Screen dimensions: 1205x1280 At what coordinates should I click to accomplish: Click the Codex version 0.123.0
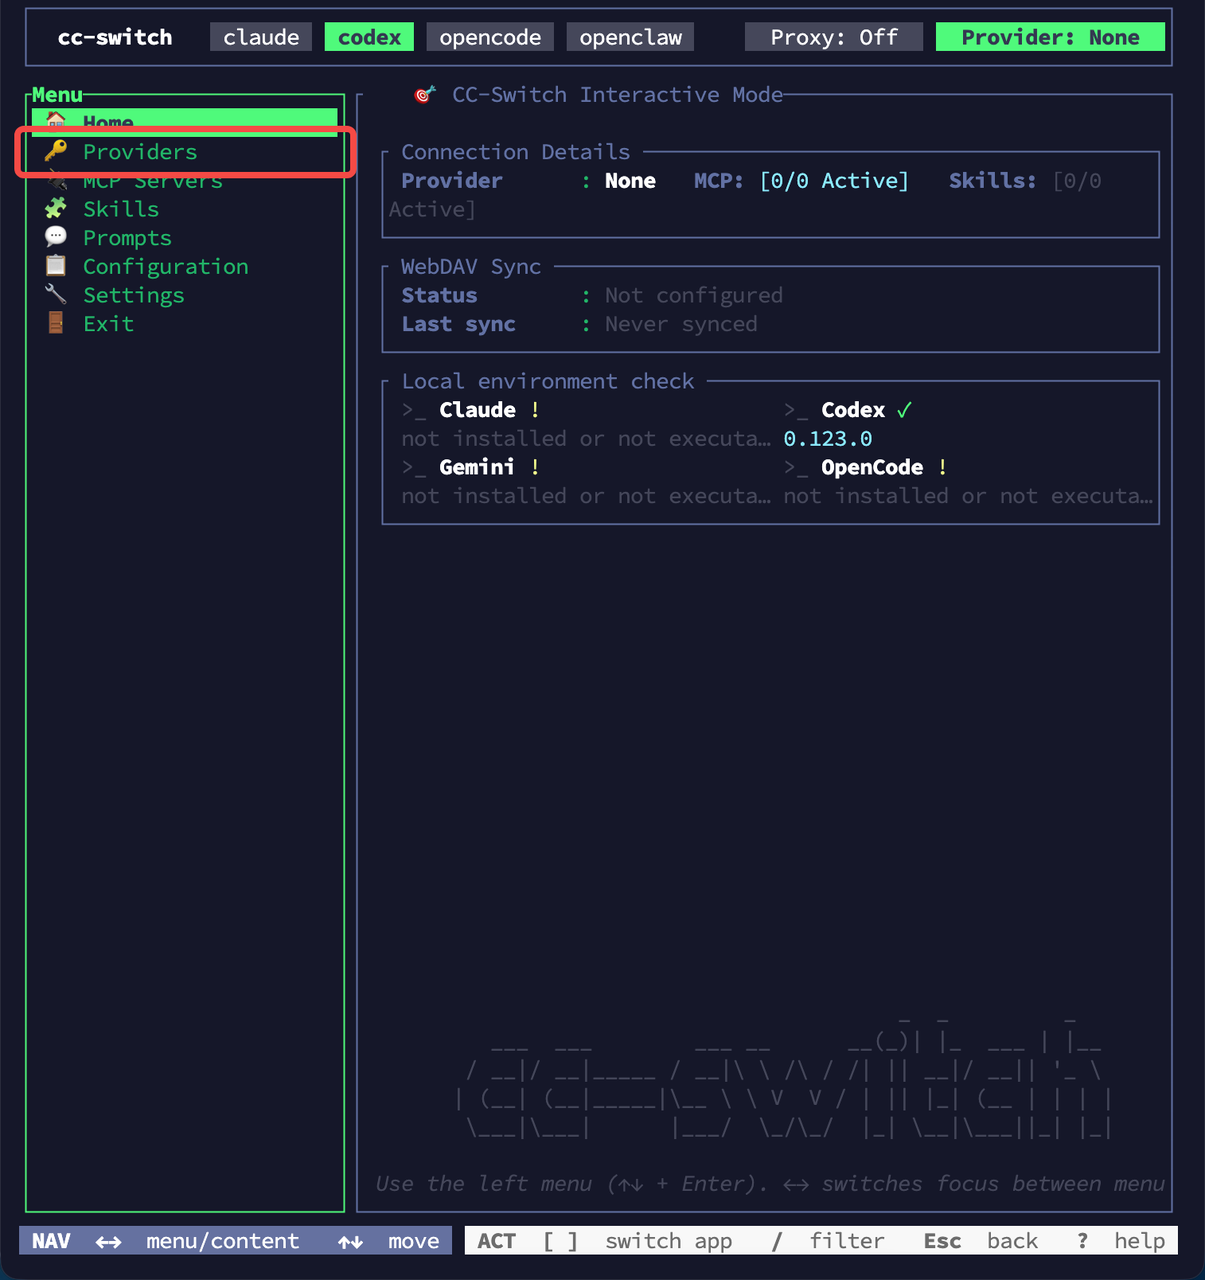pos(828,439)
